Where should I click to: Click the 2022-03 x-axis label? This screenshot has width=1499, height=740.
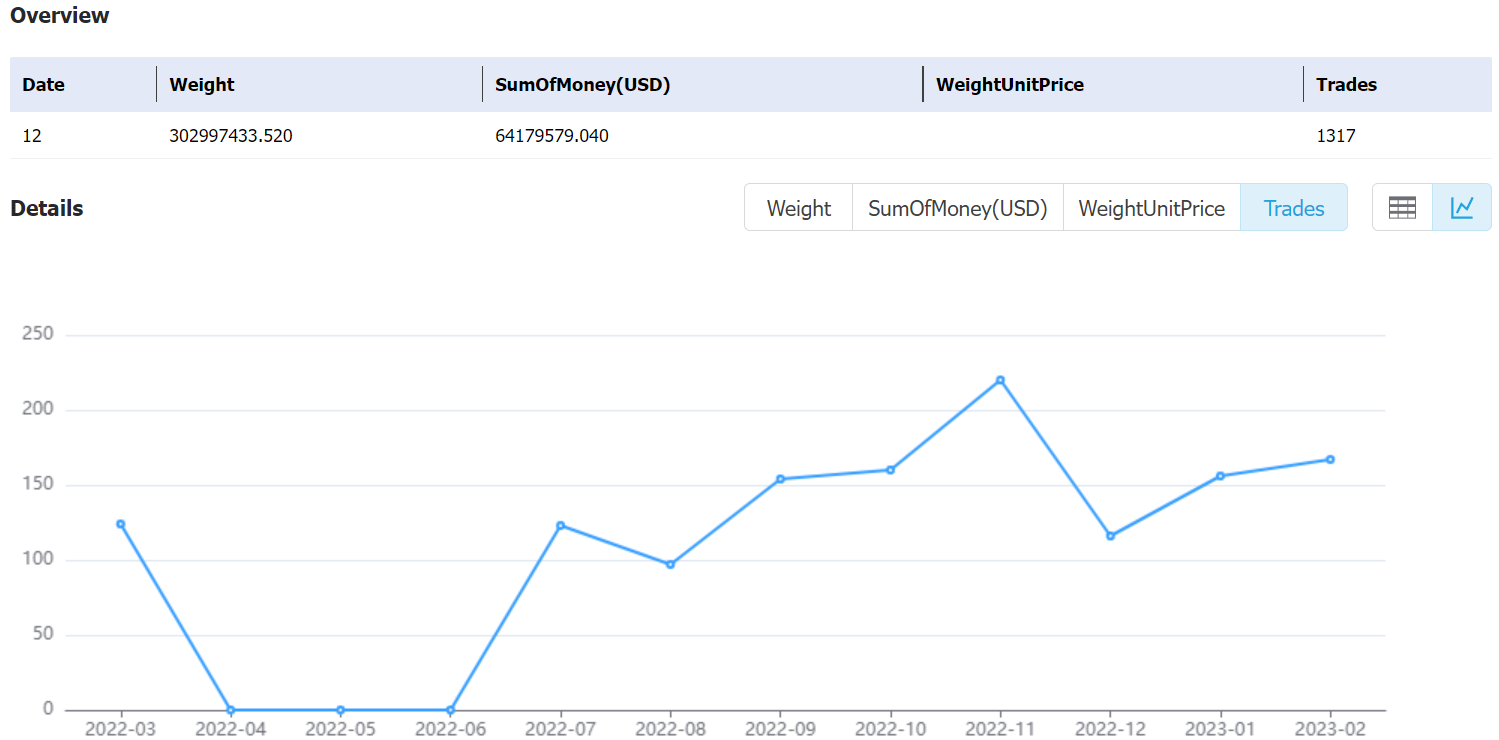pos(121,728)
